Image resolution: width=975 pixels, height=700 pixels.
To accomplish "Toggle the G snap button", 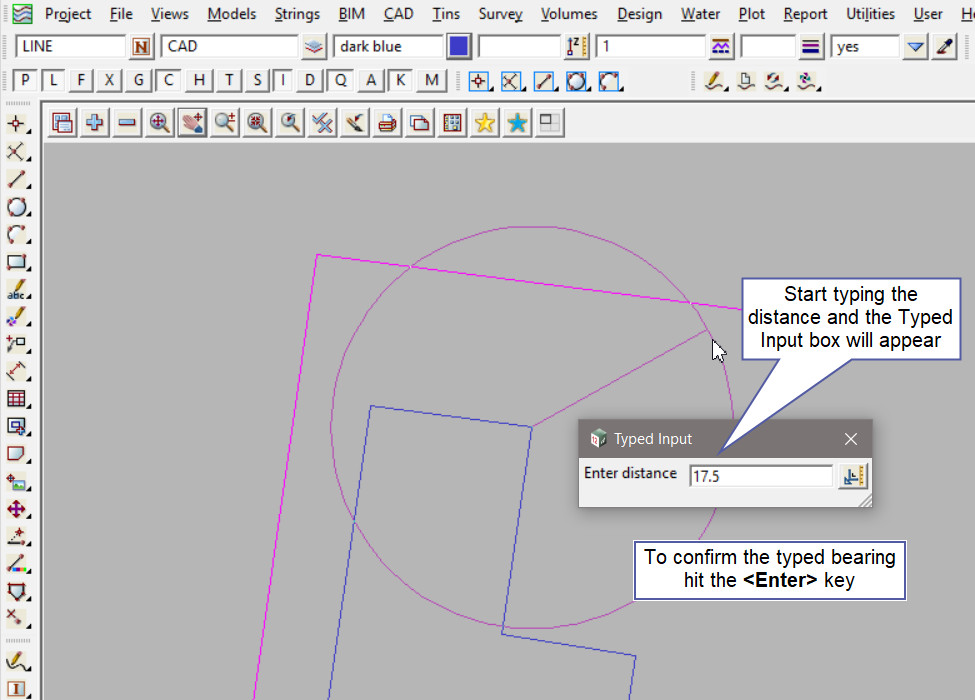I will (x=139, y=81).
